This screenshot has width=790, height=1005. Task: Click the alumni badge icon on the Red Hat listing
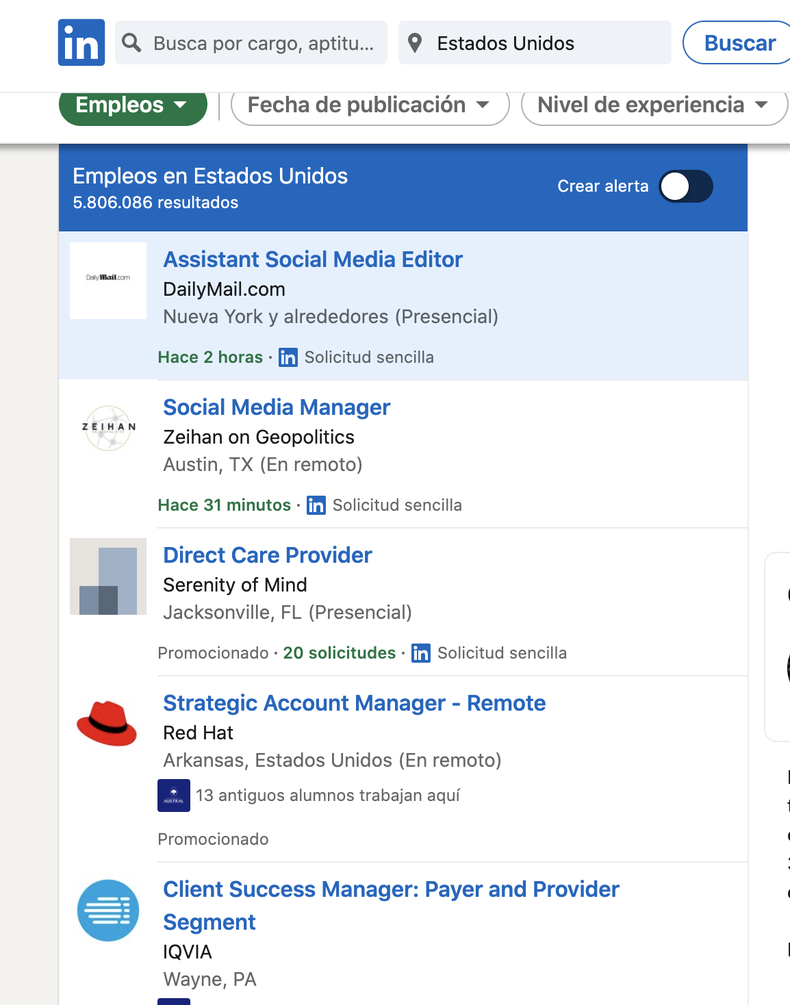tap(173, 795)
